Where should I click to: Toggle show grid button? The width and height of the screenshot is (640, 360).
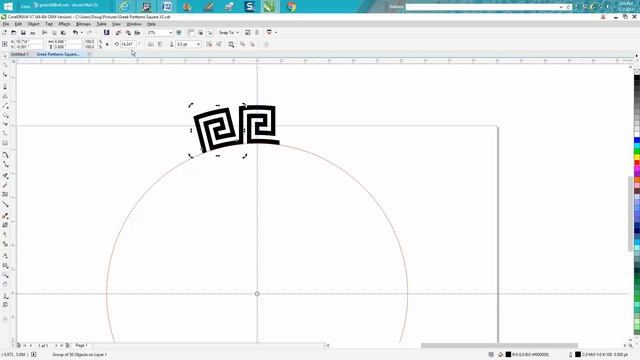click(200, 33)
